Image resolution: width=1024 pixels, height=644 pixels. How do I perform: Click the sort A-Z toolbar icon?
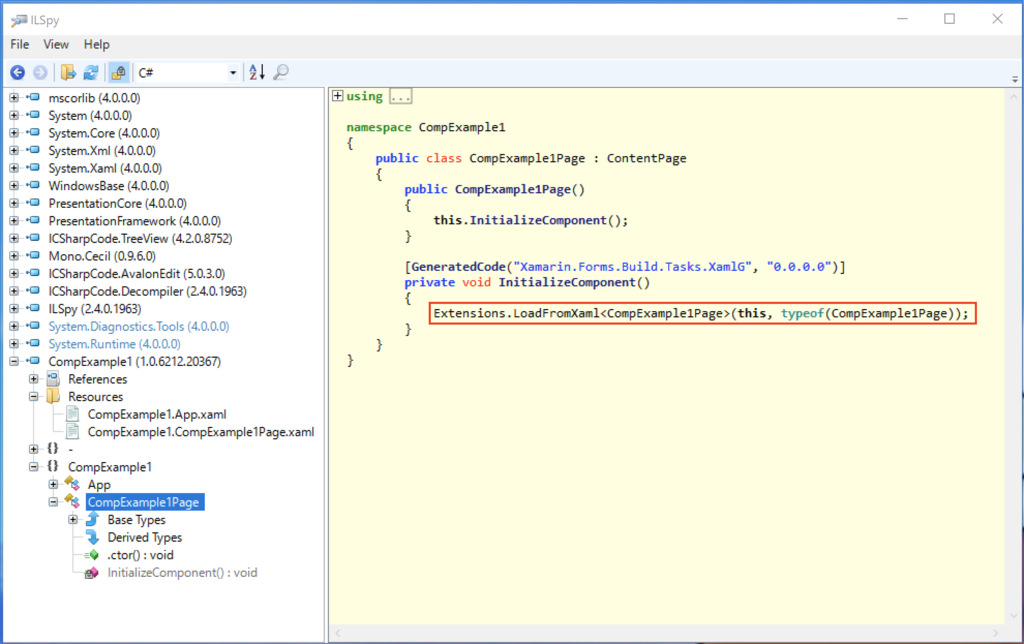pos(257,72)
